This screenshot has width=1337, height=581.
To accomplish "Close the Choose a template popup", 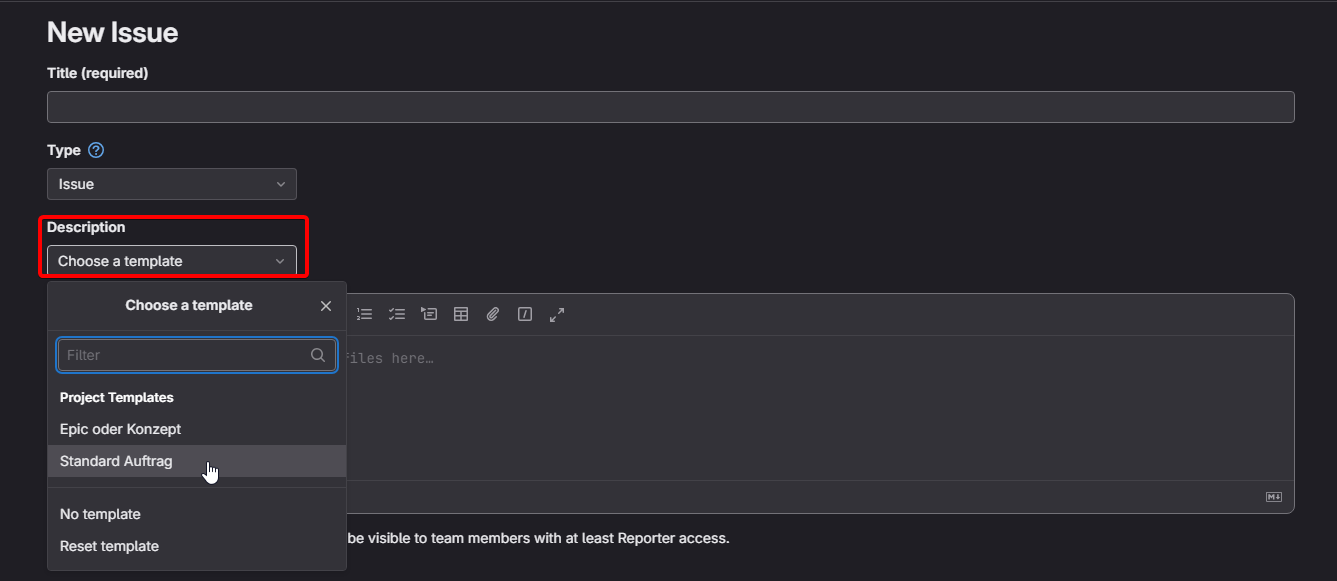I will (x=326, y=306).
